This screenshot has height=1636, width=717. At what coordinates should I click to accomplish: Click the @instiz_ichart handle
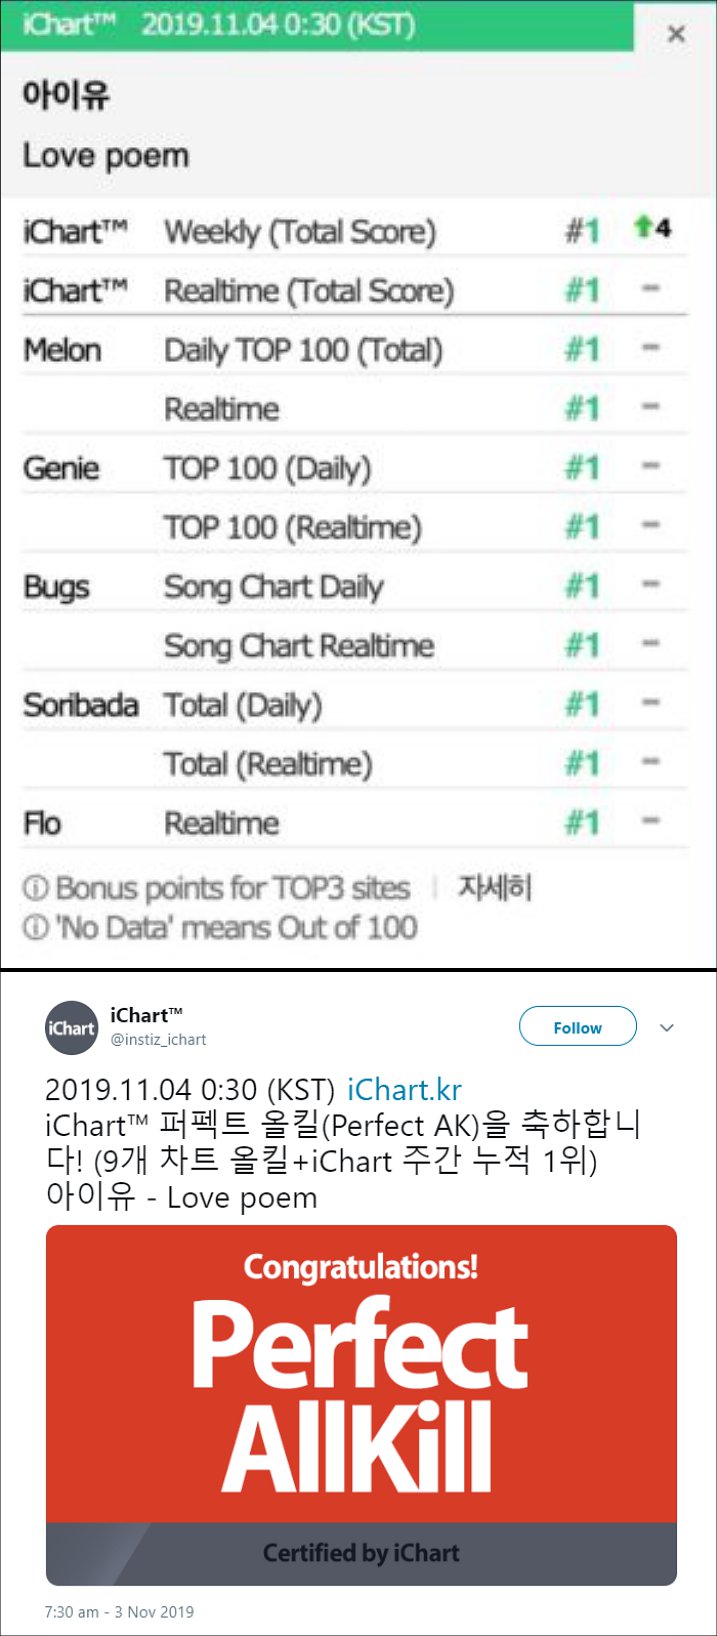click(158, 1040)
